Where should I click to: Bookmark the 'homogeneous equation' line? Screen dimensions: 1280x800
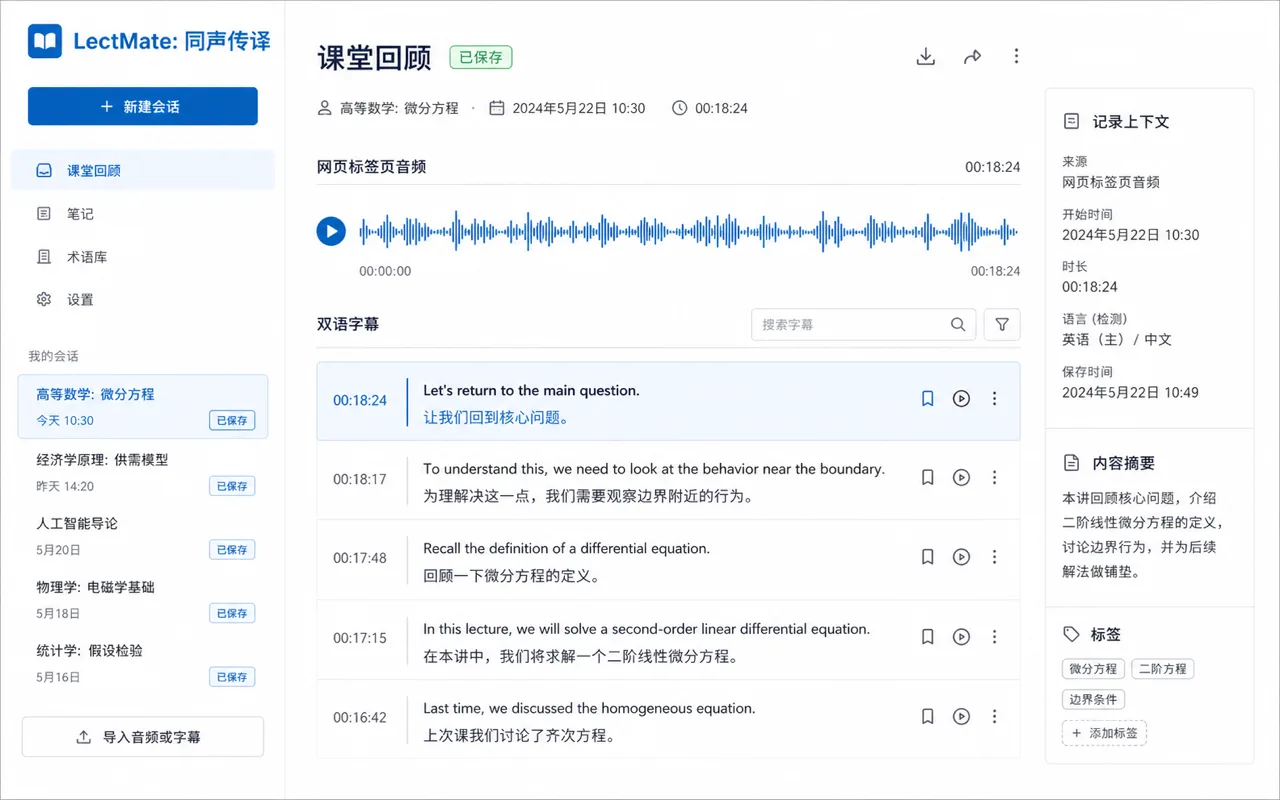point(928,716)
